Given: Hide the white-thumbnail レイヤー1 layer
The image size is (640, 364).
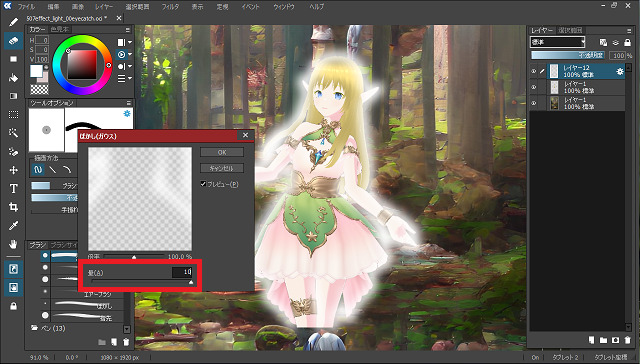Looking at the screenshot, I should 533,87.
